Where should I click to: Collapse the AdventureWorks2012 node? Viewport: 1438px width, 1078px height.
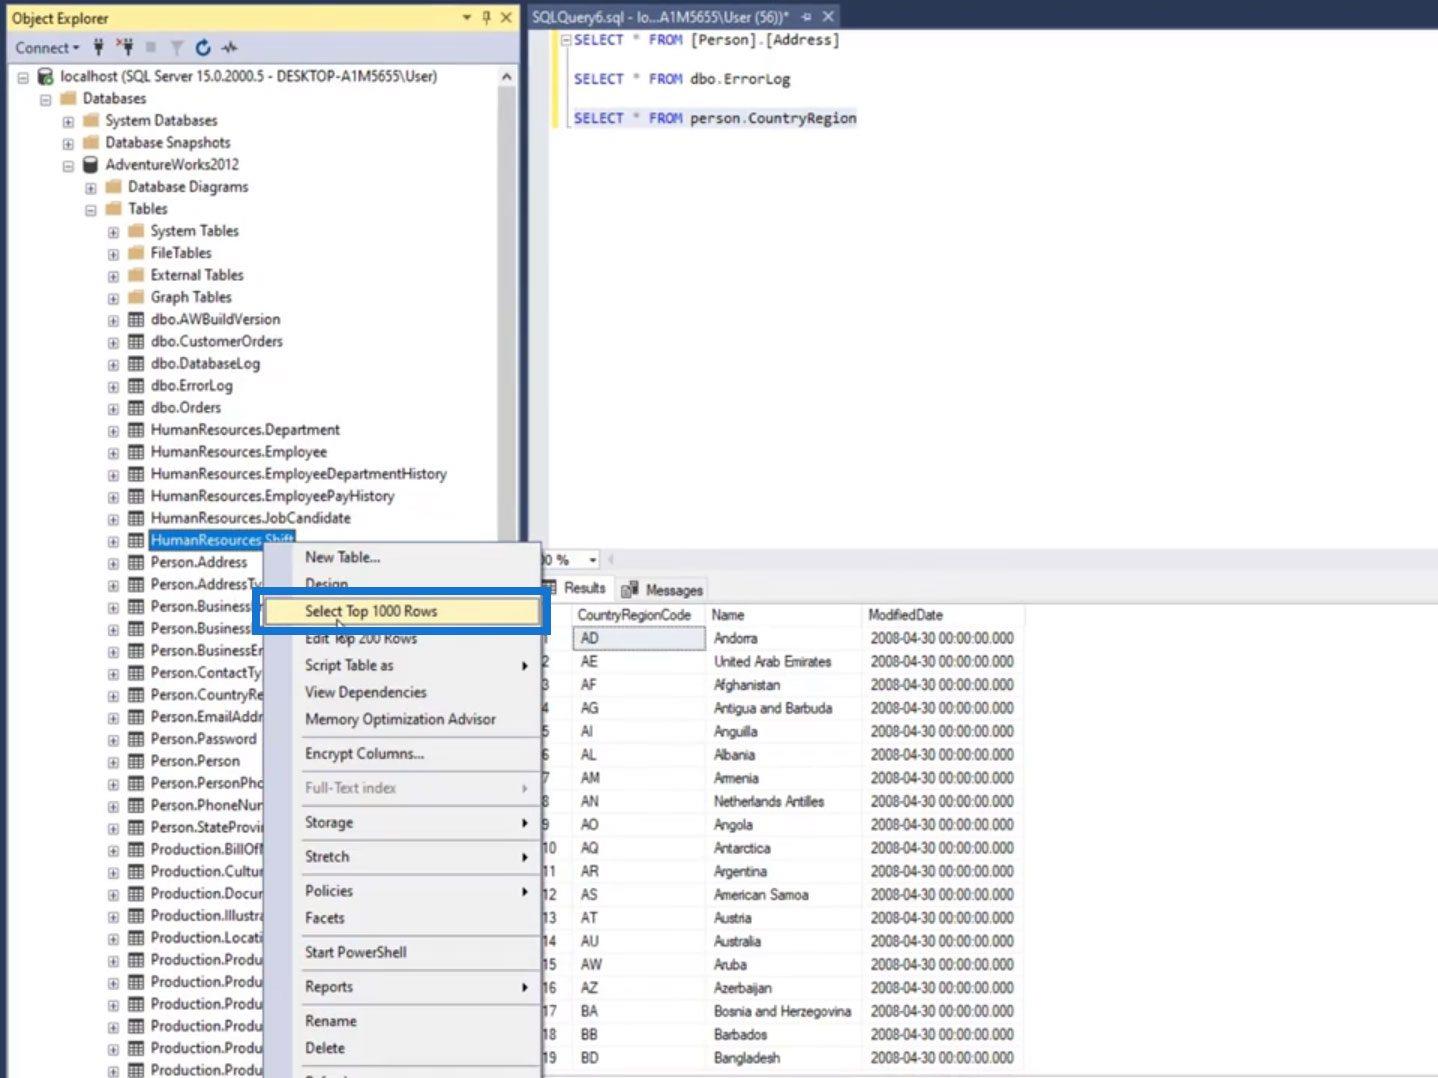point(68,165)
